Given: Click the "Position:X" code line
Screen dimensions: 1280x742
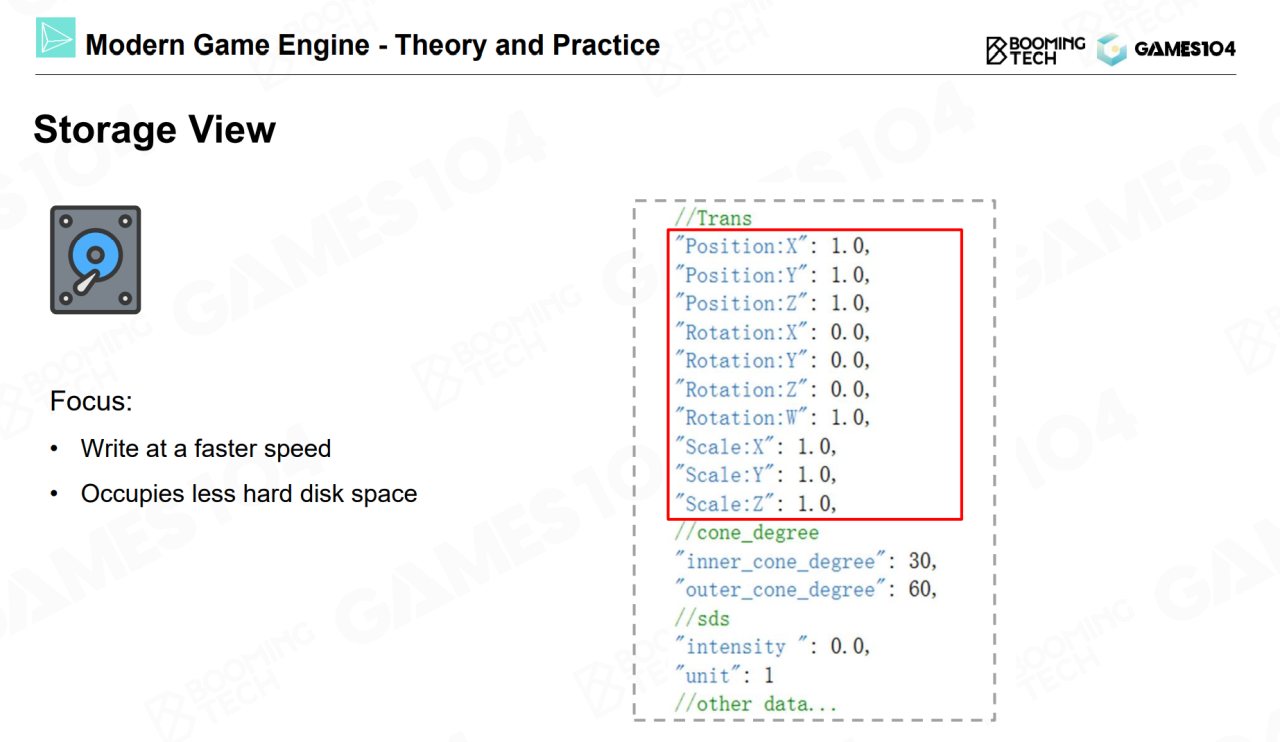Looking at the screenshot, I should 772,246.
